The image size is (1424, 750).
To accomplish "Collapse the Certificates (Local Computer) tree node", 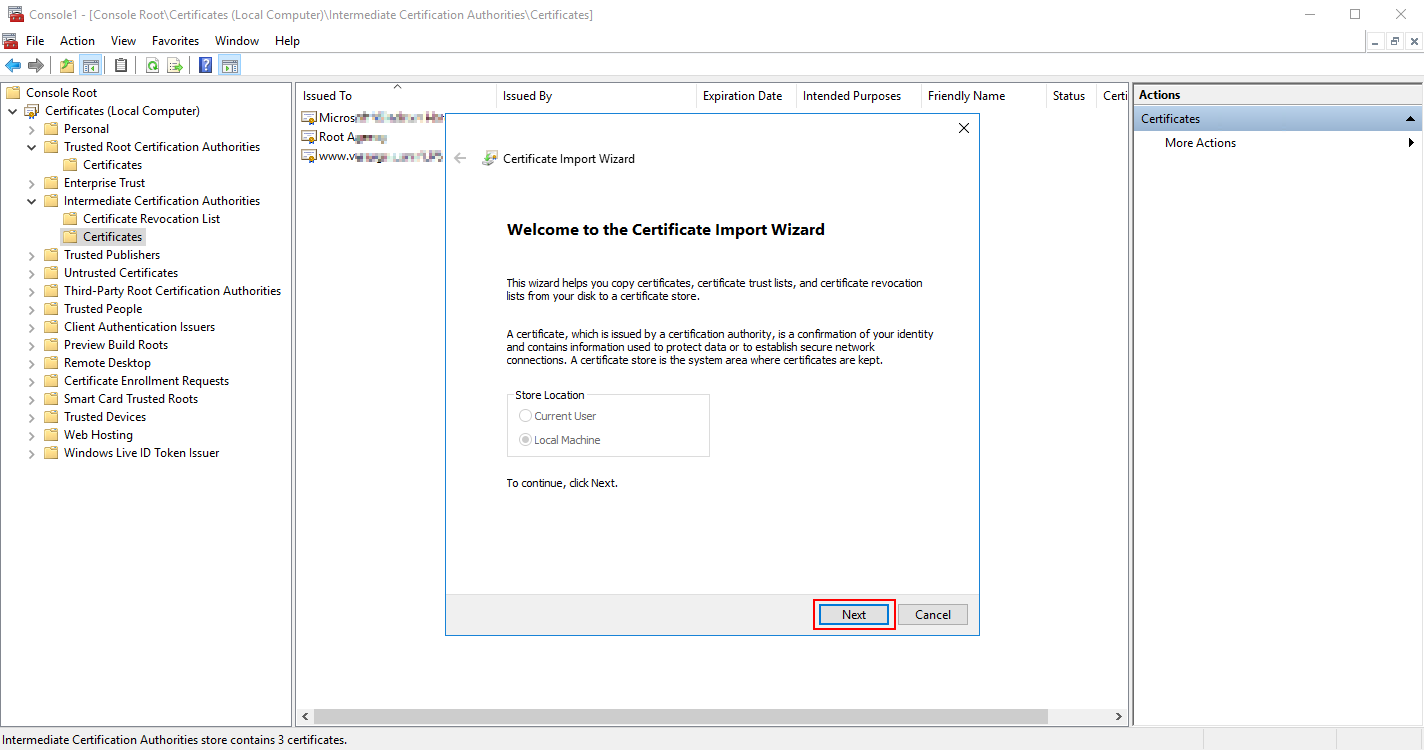I will [12, 110].
